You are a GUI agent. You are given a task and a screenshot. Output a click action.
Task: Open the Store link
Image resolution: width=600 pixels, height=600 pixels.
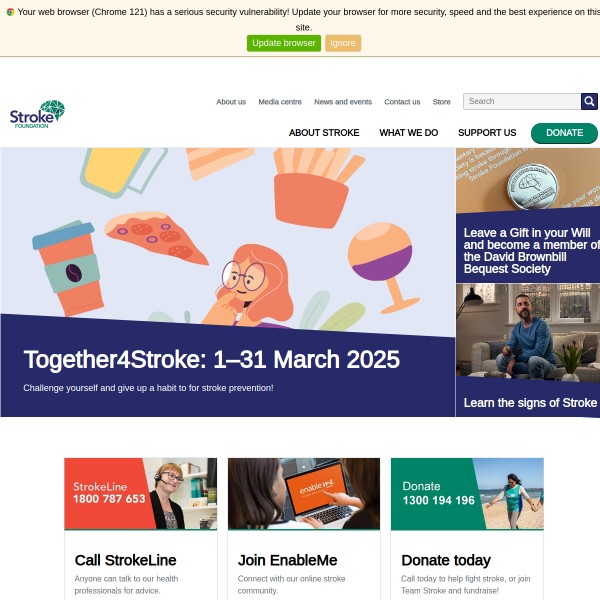click(441, 102)
